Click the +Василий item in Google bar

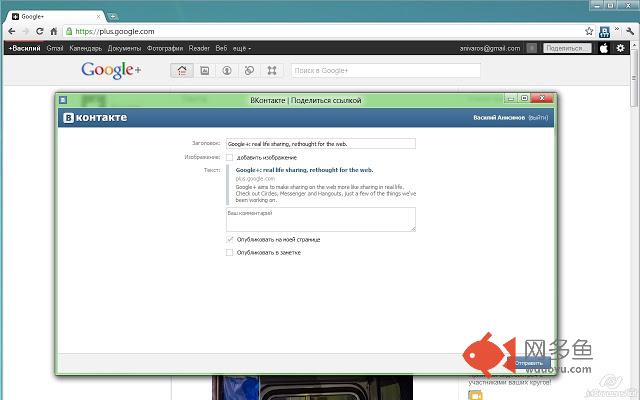[x=24, y=48]
